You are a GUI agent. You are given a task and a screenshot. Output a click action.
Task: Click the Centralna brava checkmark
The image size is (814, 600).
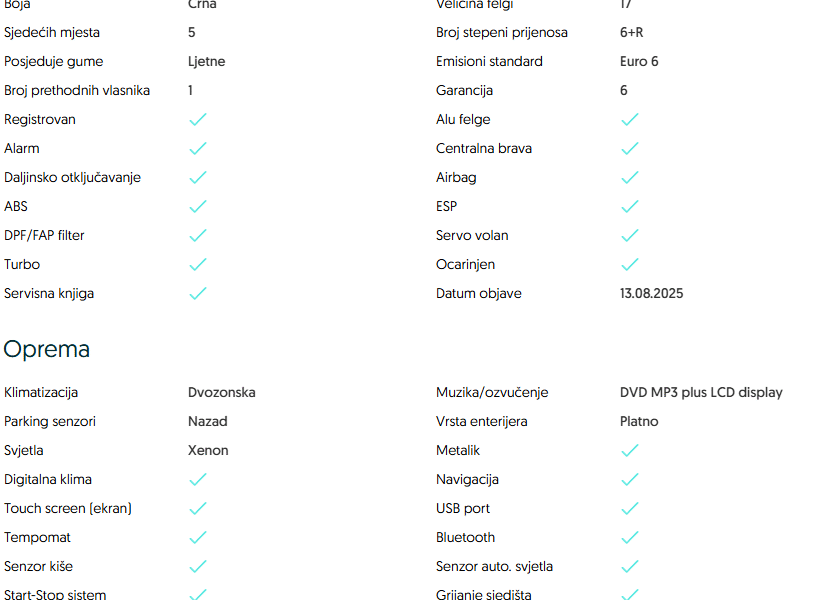pos(629,149)
